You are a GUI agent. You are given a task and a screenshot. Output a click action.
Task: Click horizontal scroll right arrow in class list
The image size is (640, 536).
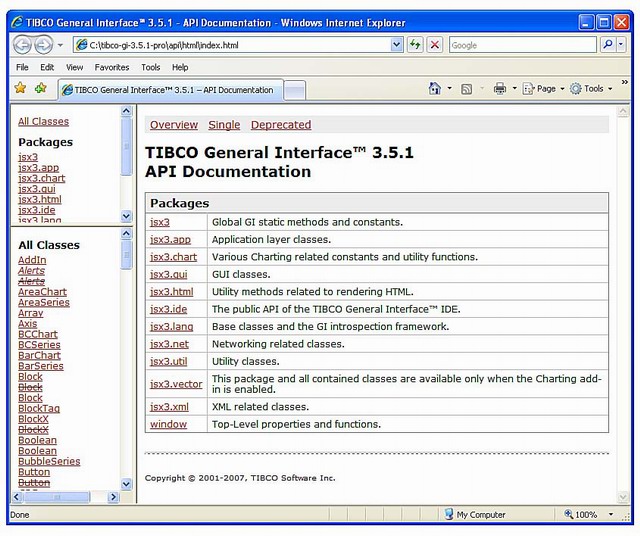(x=113, y=497)
